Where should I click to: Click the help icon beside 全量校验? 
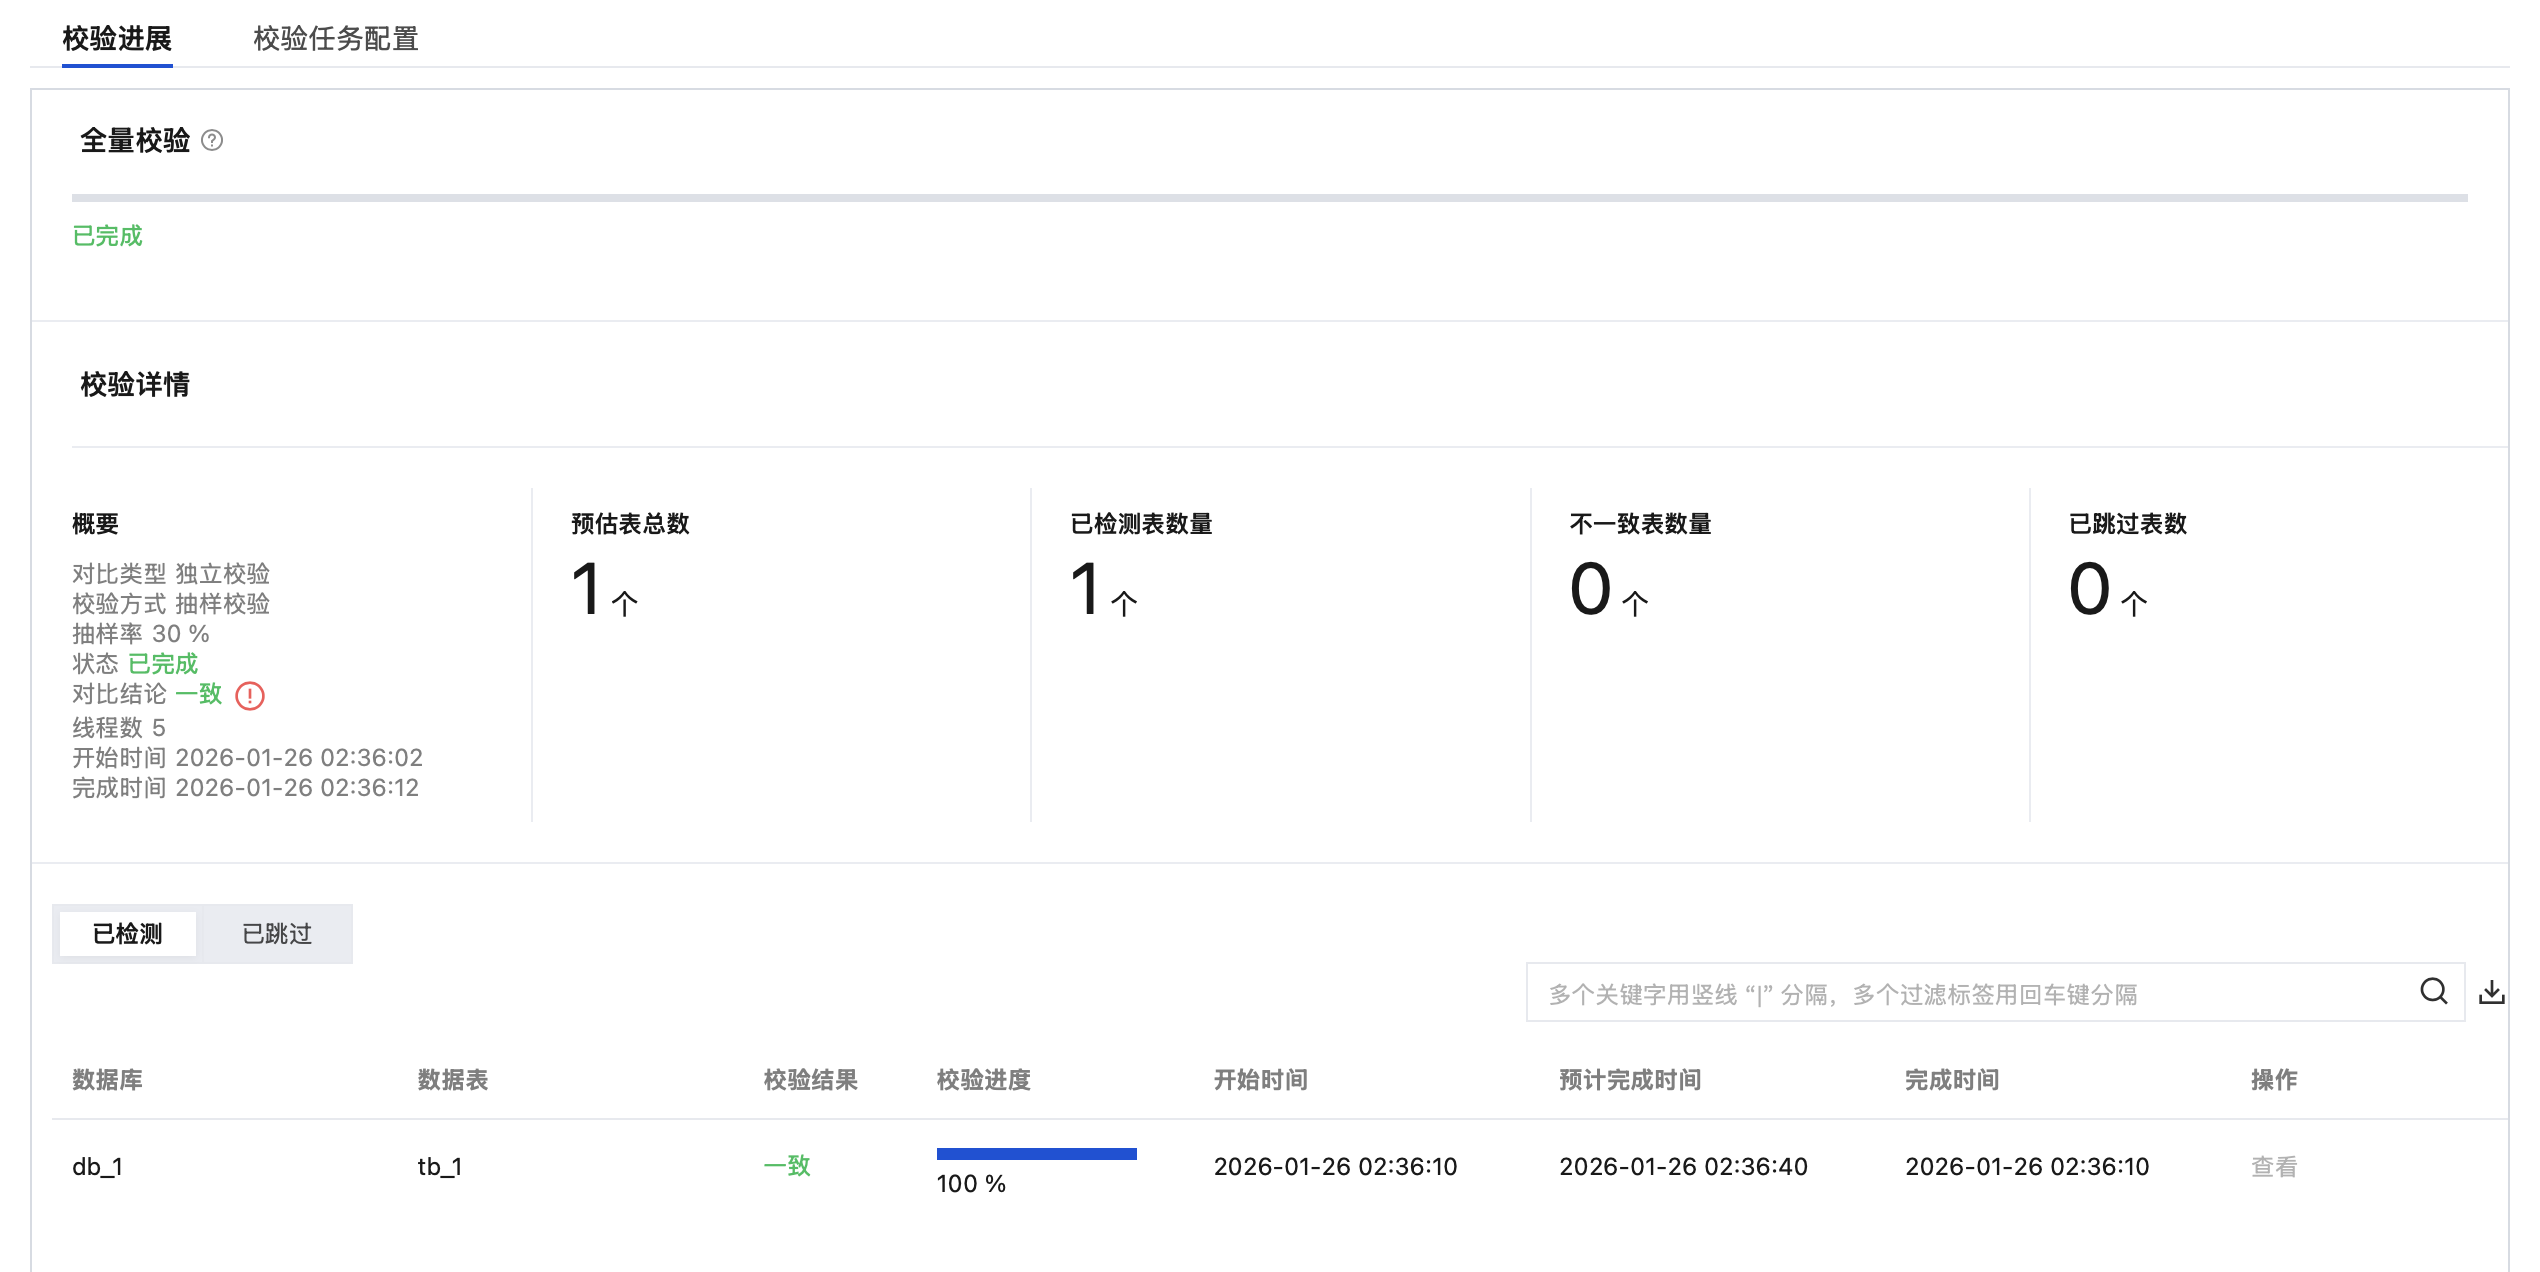point(212,140)
